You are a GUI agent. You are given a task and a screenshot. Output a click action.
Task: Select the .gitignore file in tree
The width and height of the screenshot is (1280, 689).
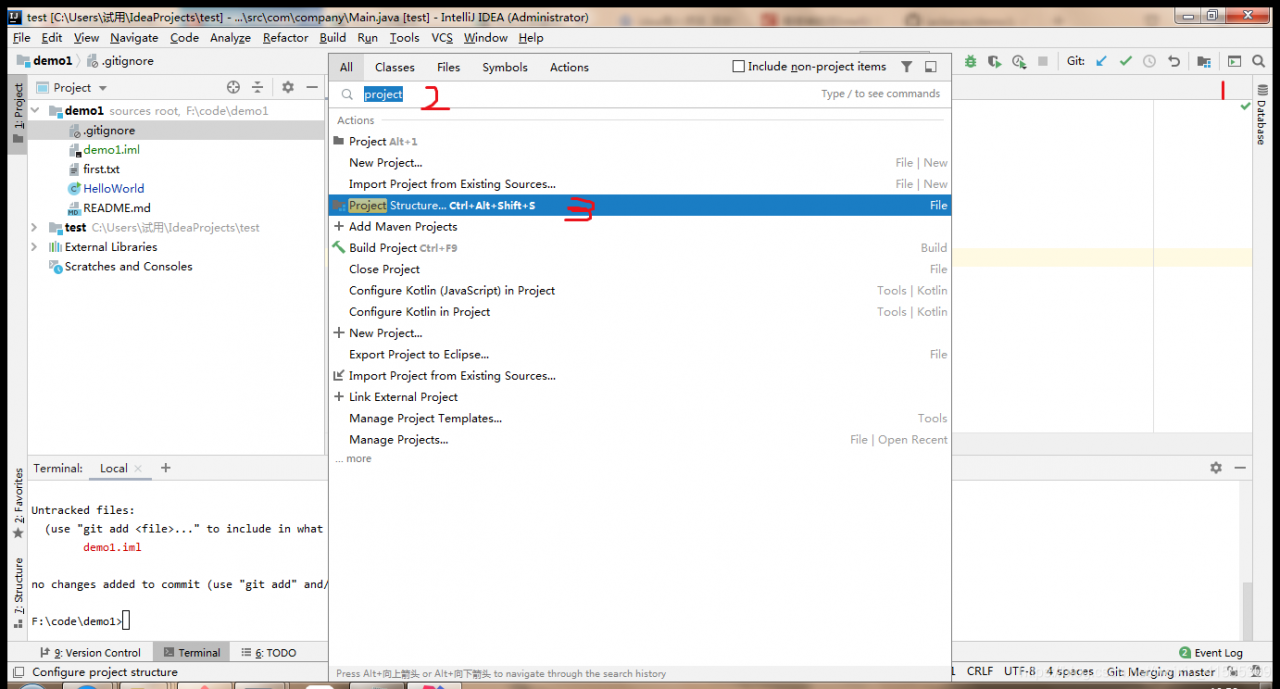(x=108, y=131)
